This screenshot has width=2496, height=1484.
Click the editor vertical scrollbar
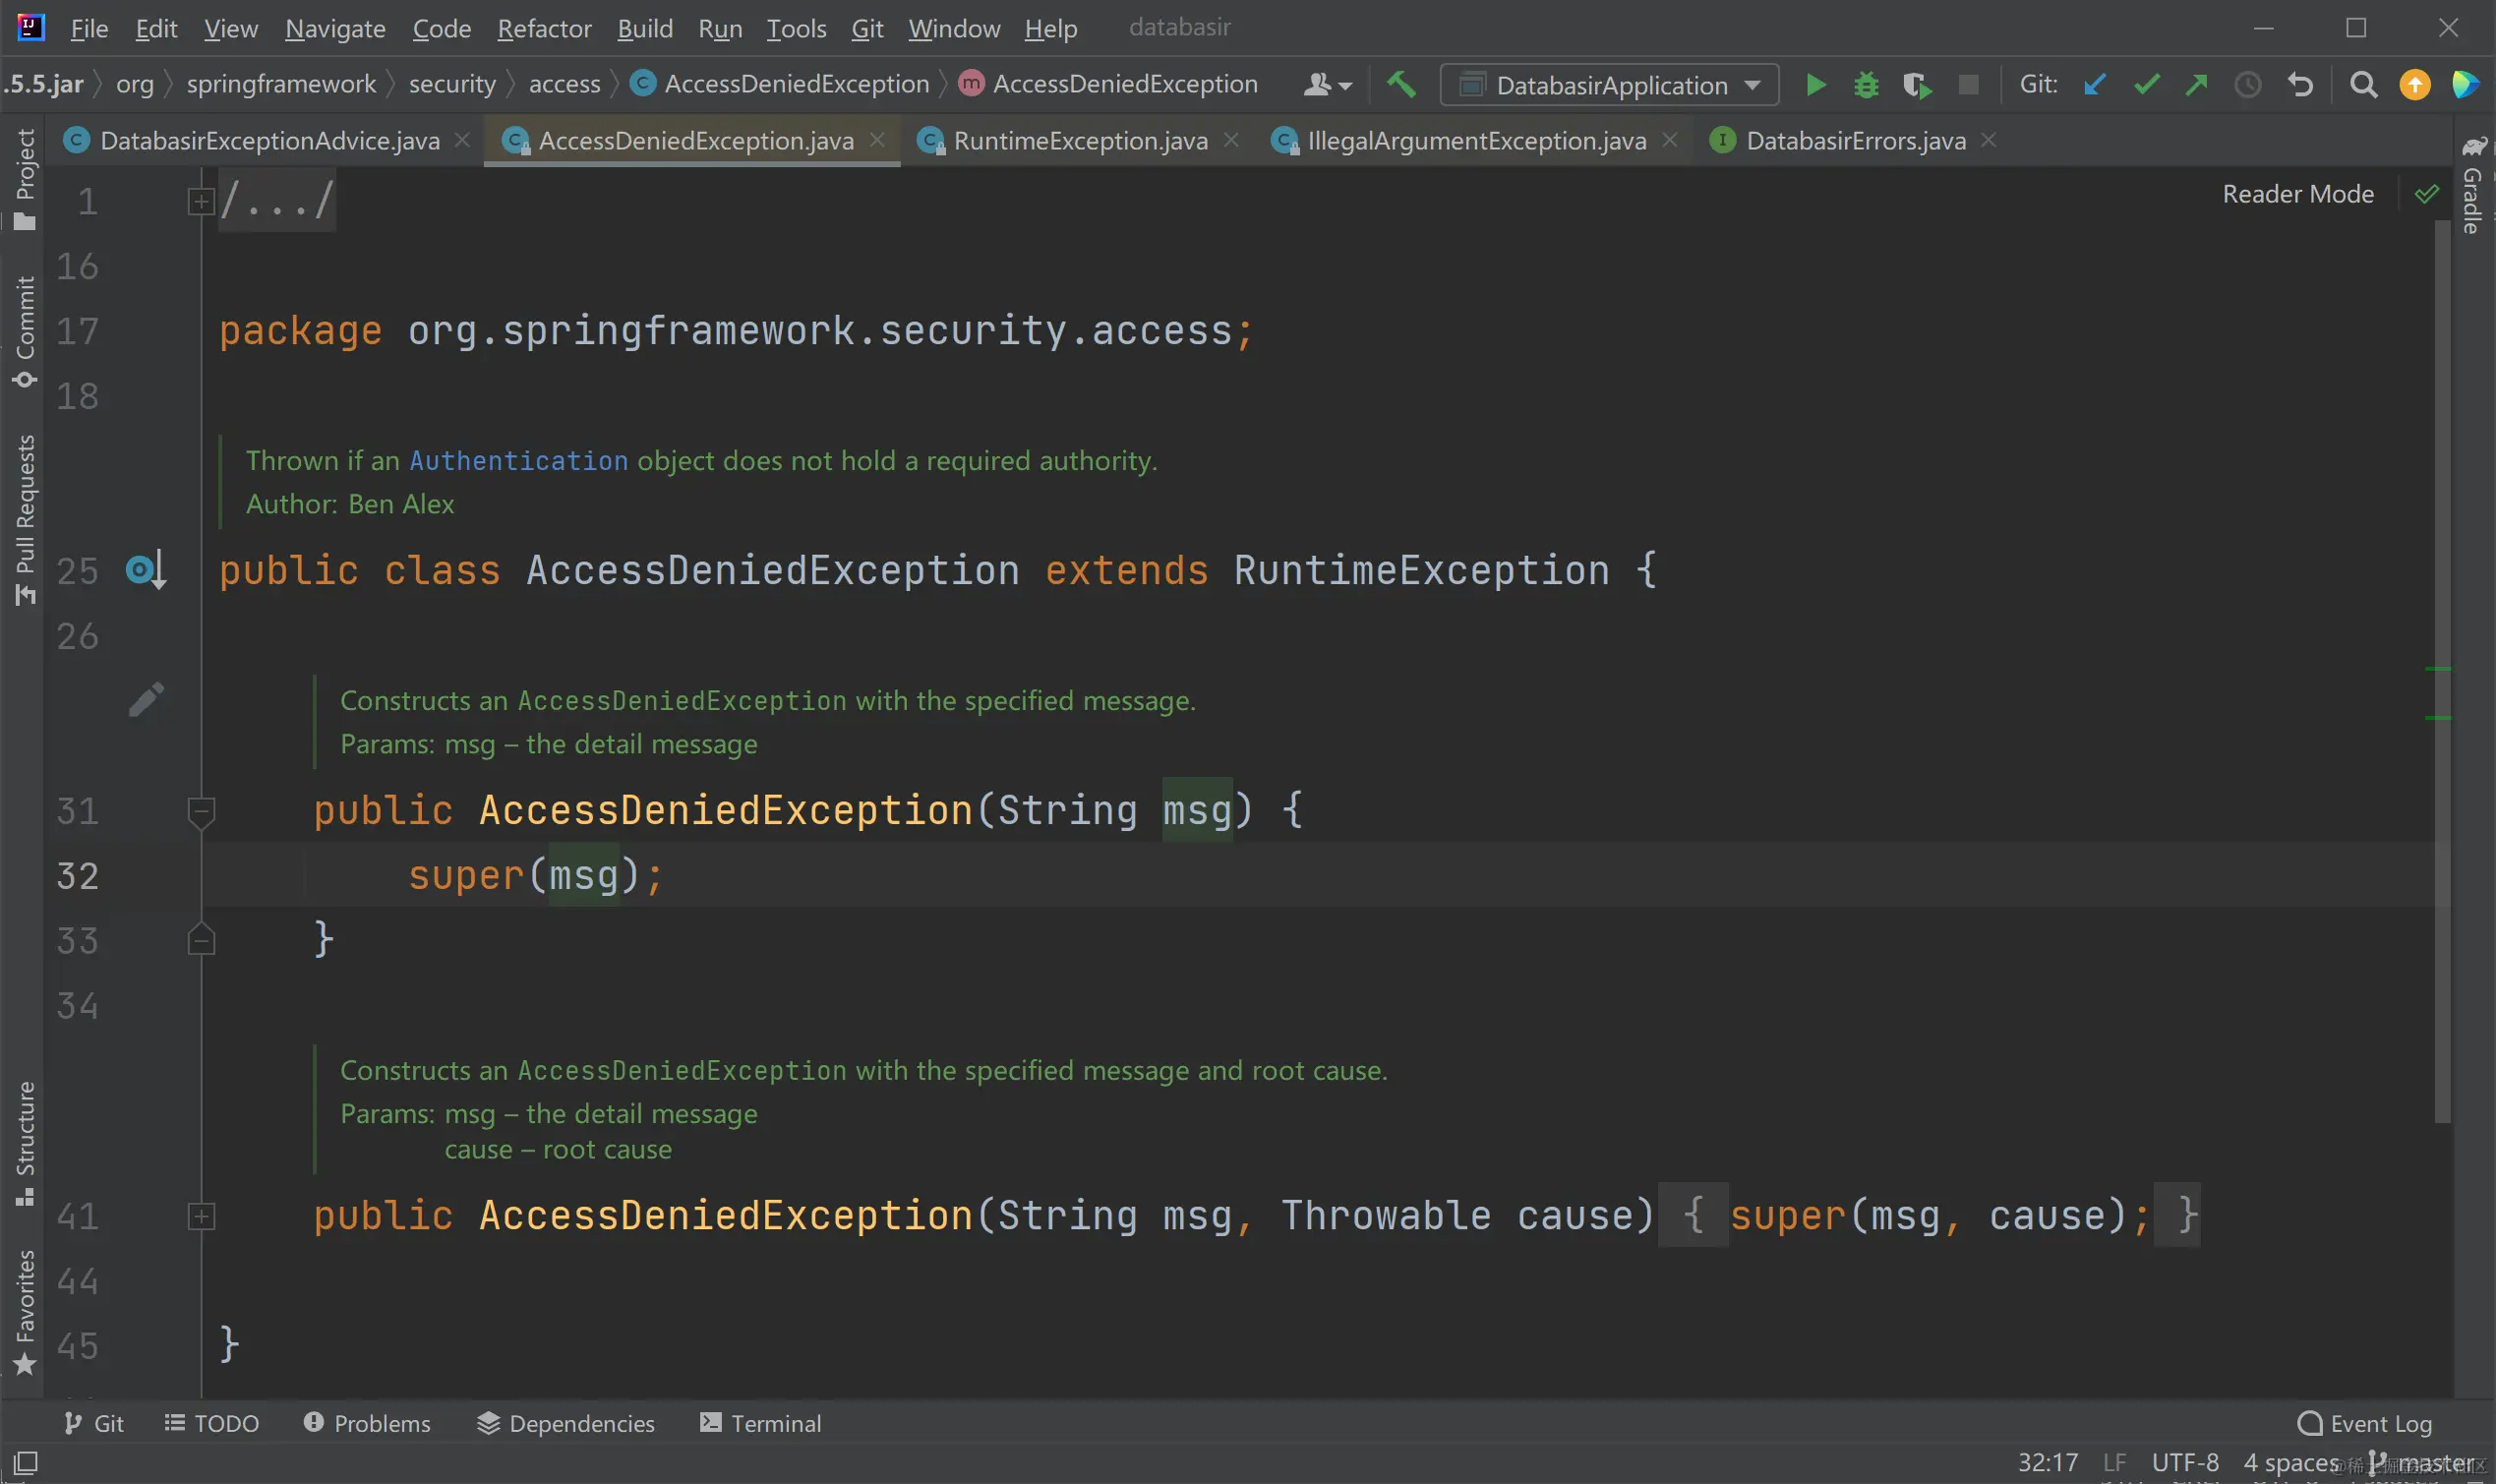click(x=2442, y=670)
